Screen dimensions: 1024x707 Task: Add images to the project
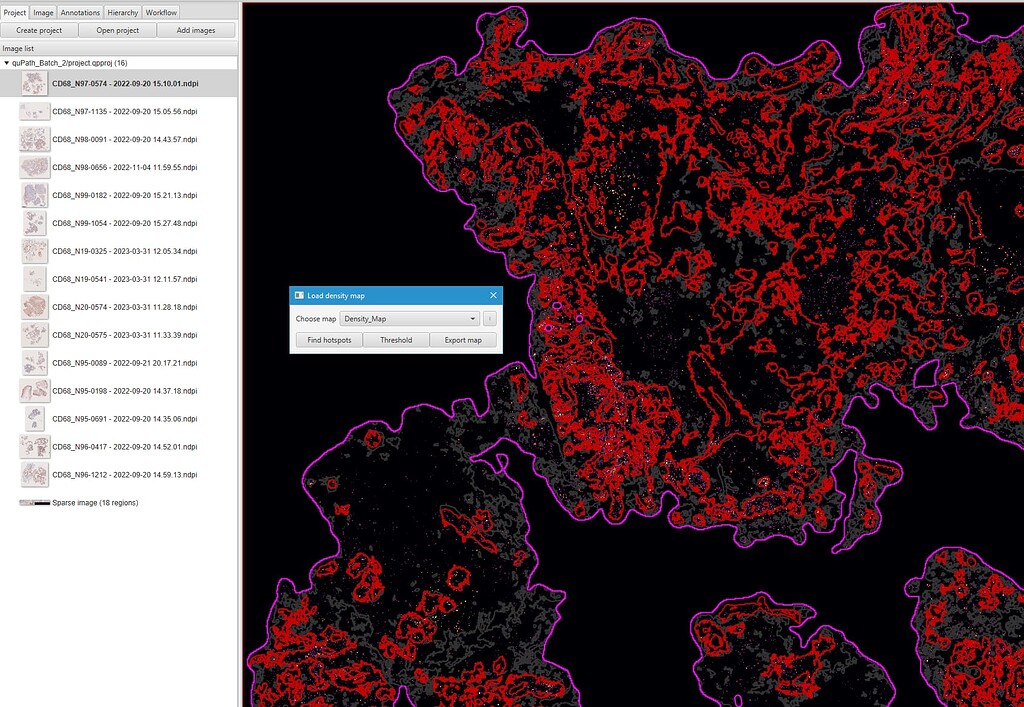point(196,30)
